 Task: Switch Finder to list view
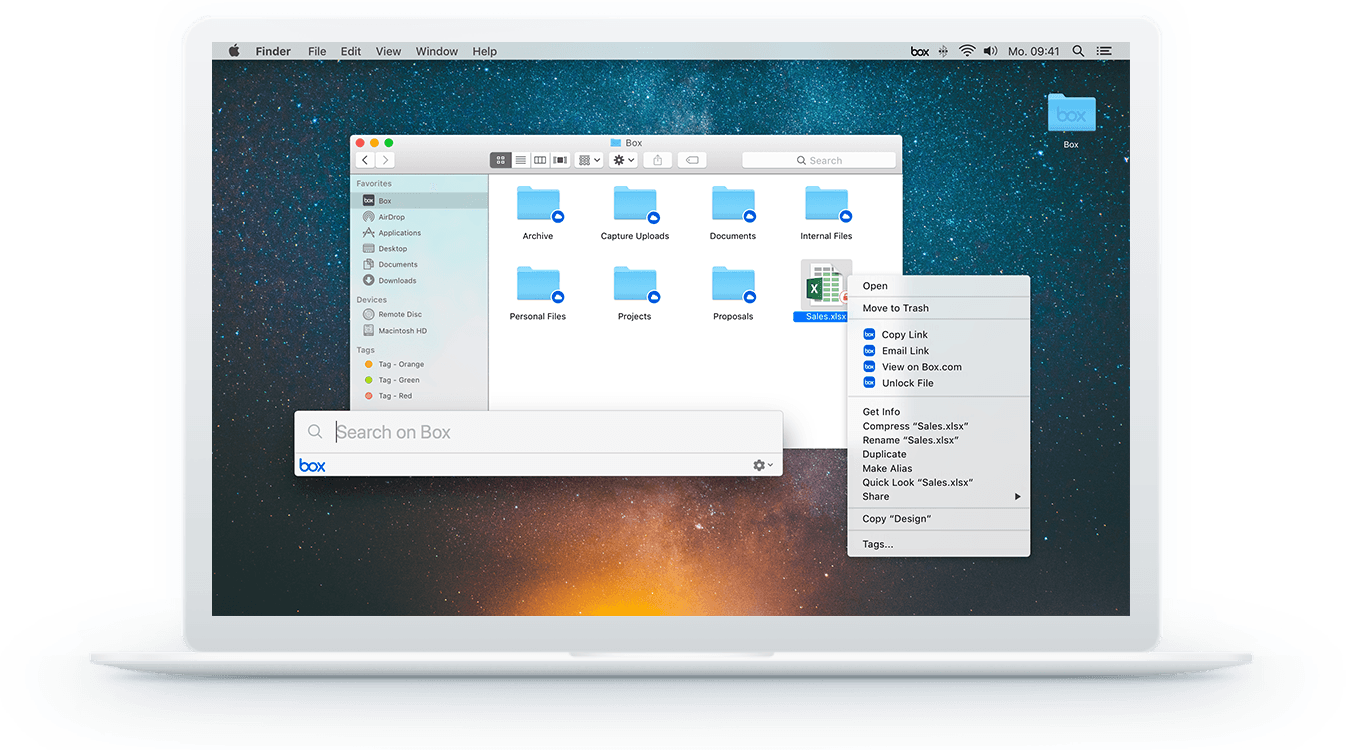click(521, 160)
